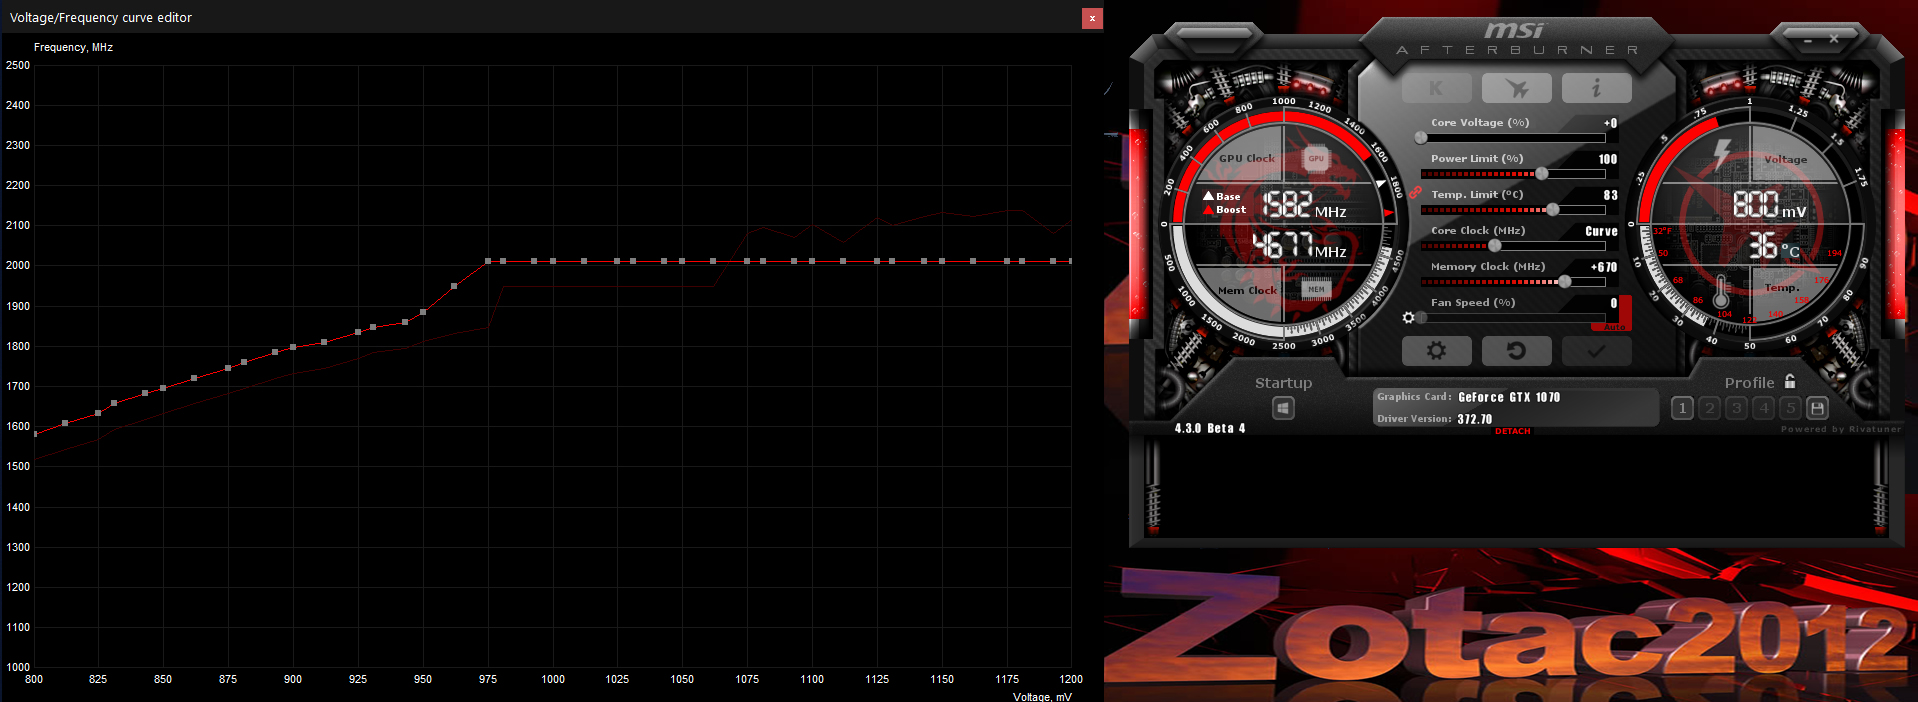Click the '4677 MHz' memory clock readout
Image resolution: width=1918 pixels, height=702 pixels.
(x=1299, y=245)
